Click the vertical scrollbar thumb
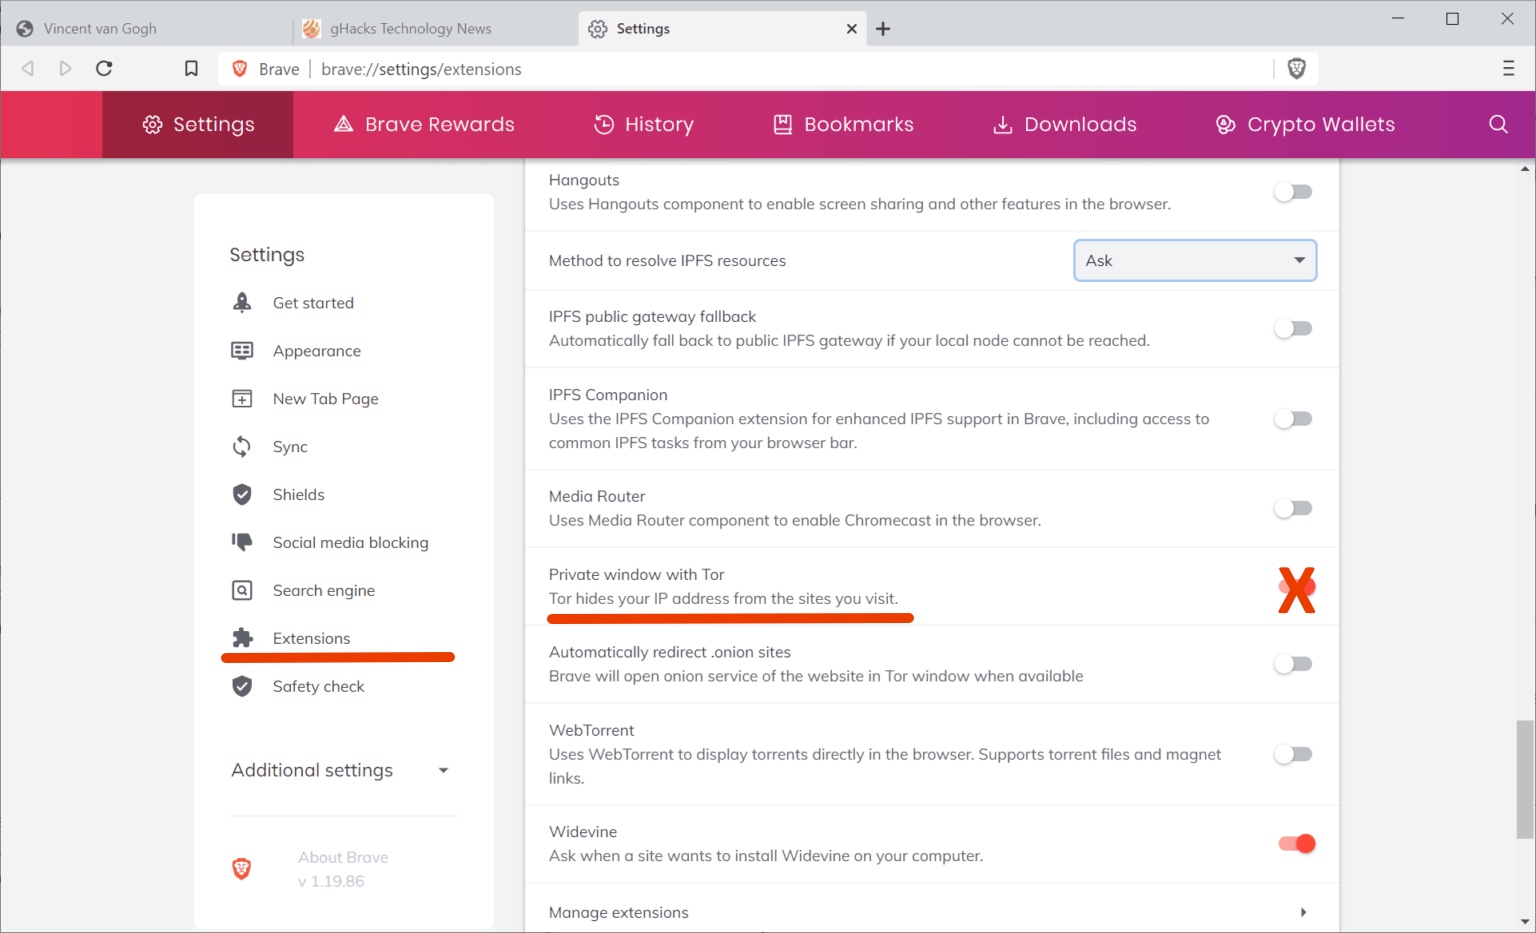Screen dimensions: 1536x933 click(1525, 779)
